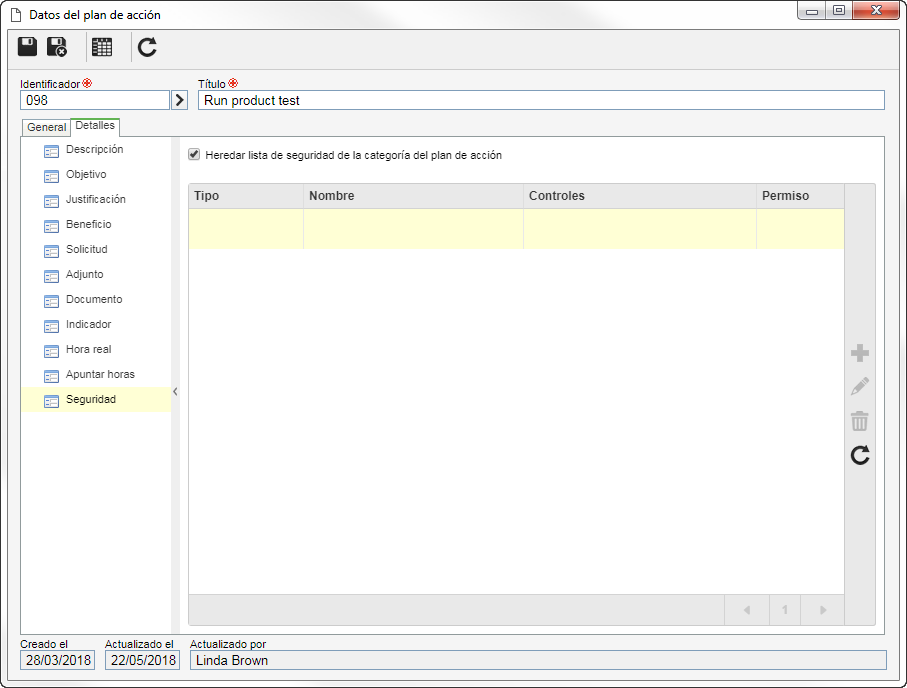
Task: Click the Indicador form icon
Action: [51, 326]
